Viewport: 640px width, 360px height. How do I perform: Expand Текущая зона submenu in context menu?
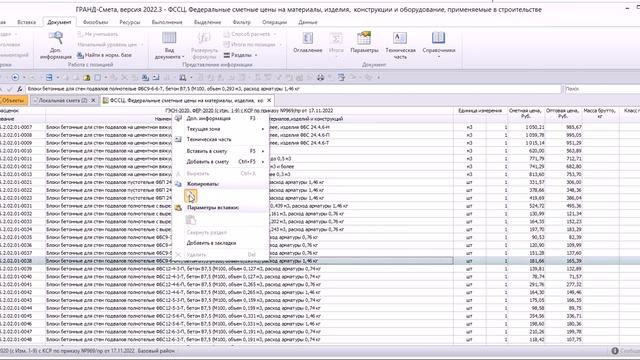tap(220, 129)
